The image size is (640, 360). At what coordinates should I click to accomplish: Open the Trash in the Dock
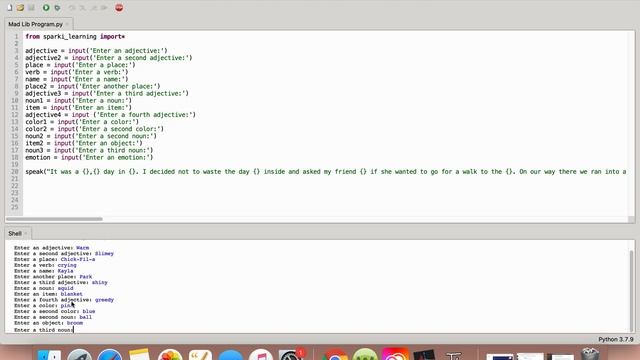[x=590, y=353]
